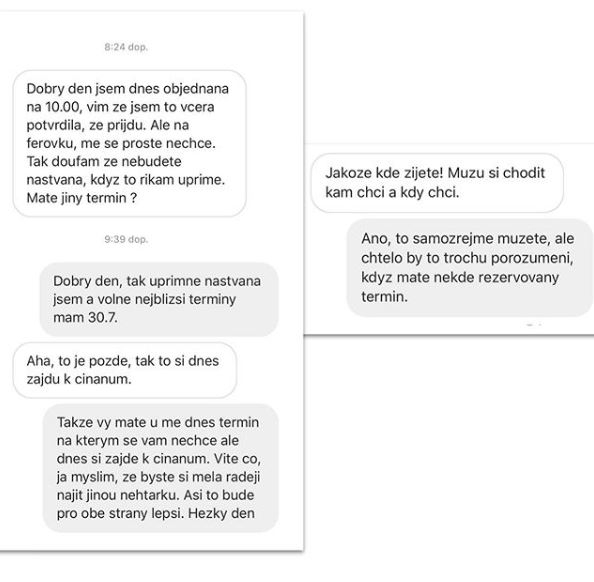Click the words 'najit jinou nehtarku'
The width and height of the screenshot is (594, 582).
coord(117,496)
